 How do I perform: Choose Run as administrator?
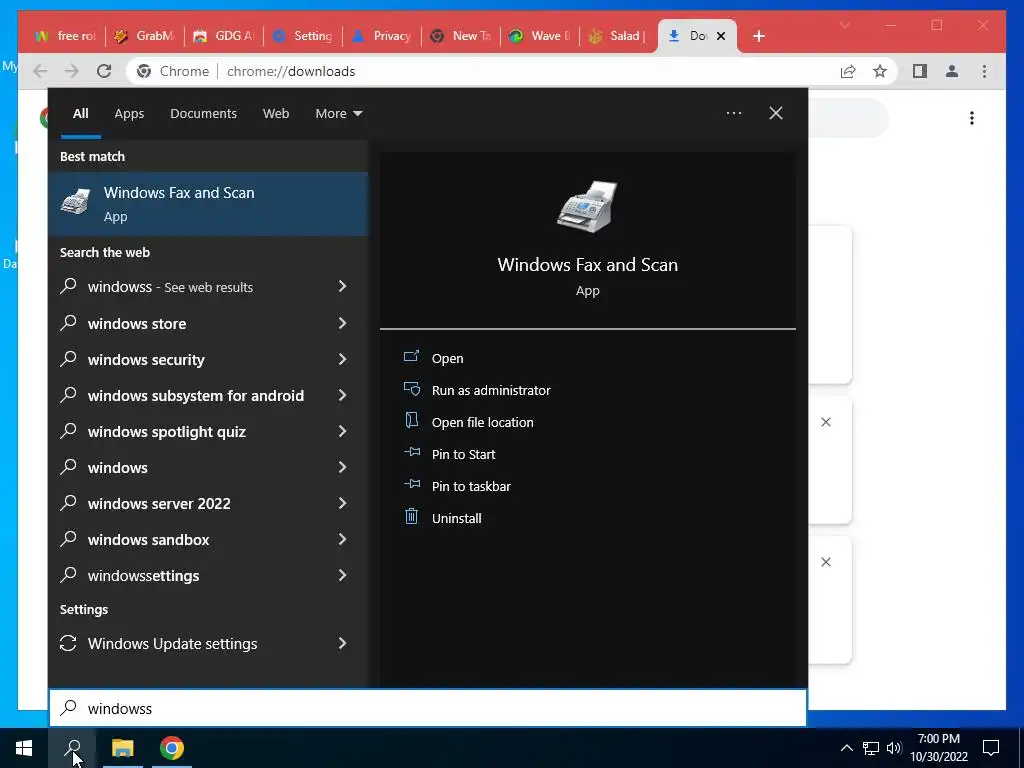point(491,391)
